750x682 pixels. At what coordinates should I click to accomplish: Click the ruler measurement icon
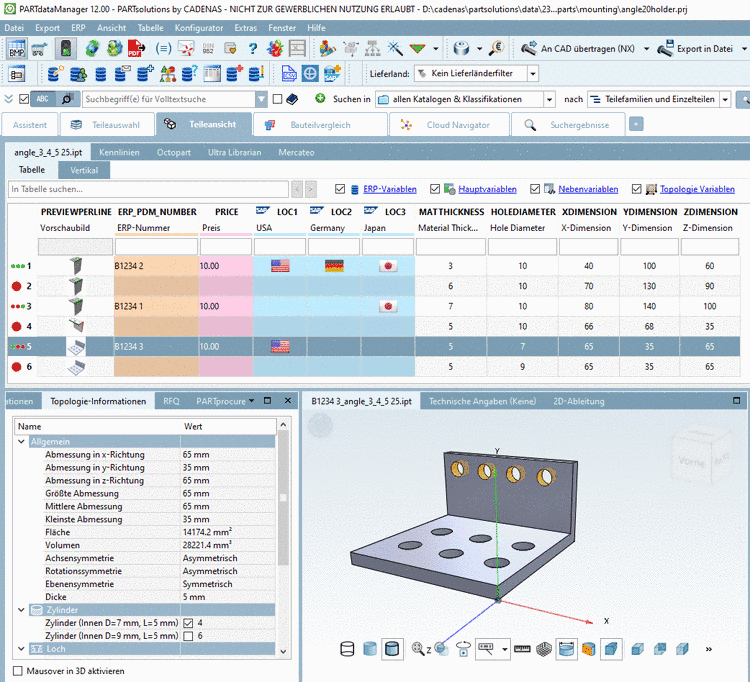pos(522,649)
